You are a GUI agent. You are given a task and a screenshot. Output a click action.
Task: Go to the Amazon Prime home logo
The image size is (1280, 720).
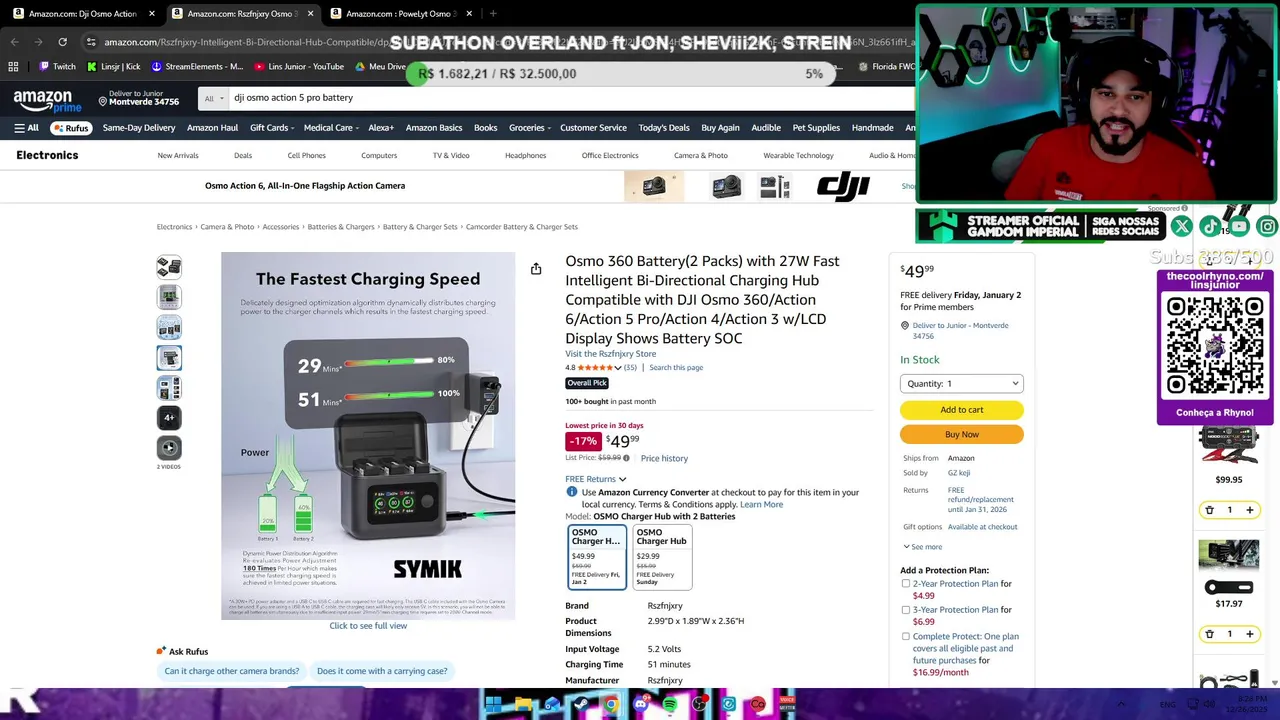(47, 100)
